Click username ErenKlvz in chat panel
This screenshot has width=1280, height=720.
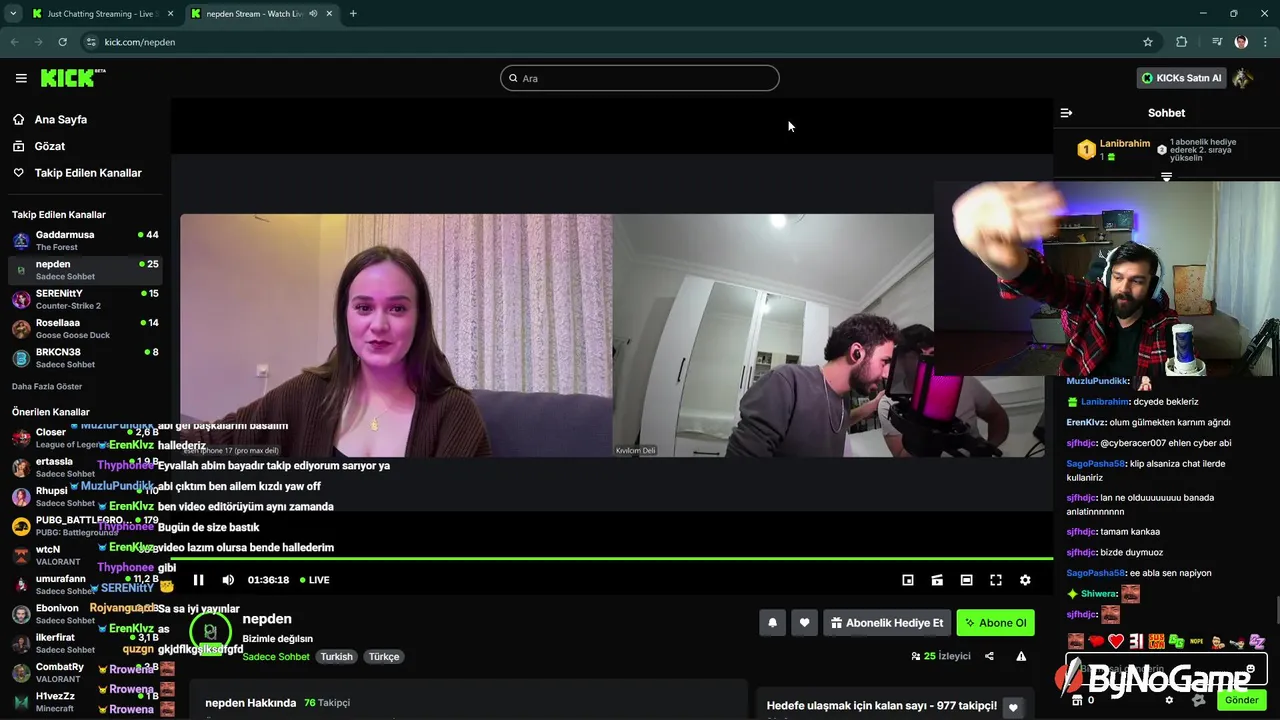coord(1086,423)
